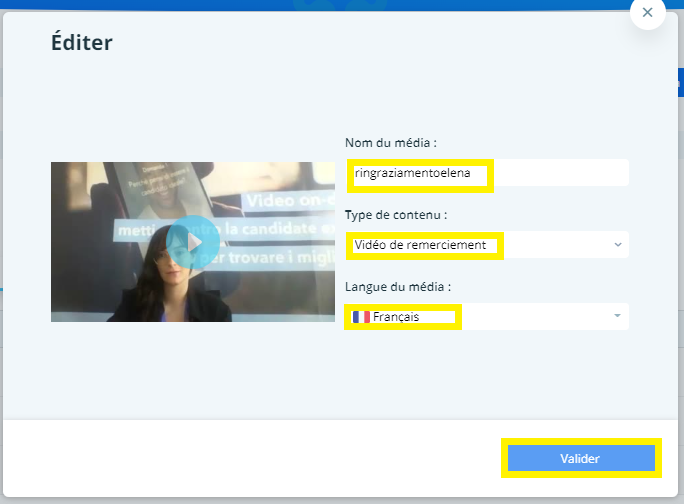Click the Éditer dialog heading
The height and width of the screenshot is (504, 684).
click(x=82, y=42)
